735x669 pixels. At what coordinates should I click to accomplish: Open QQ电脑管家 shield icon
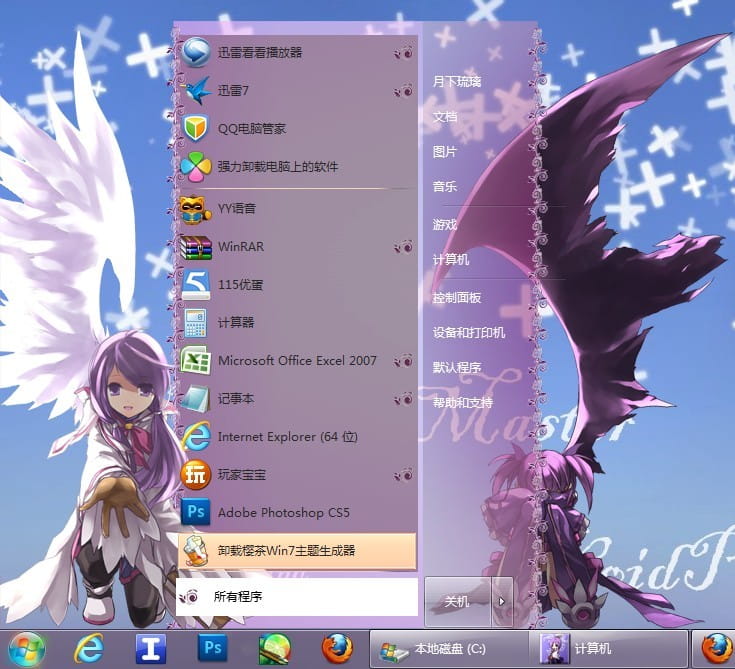[x=195, y=128]
